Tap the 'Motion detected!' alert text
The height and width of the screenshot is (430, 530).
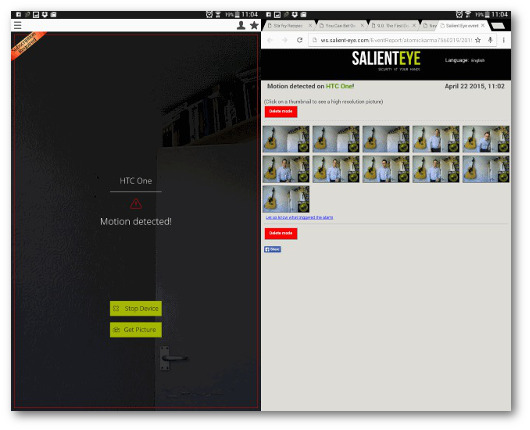pos(136,221)
